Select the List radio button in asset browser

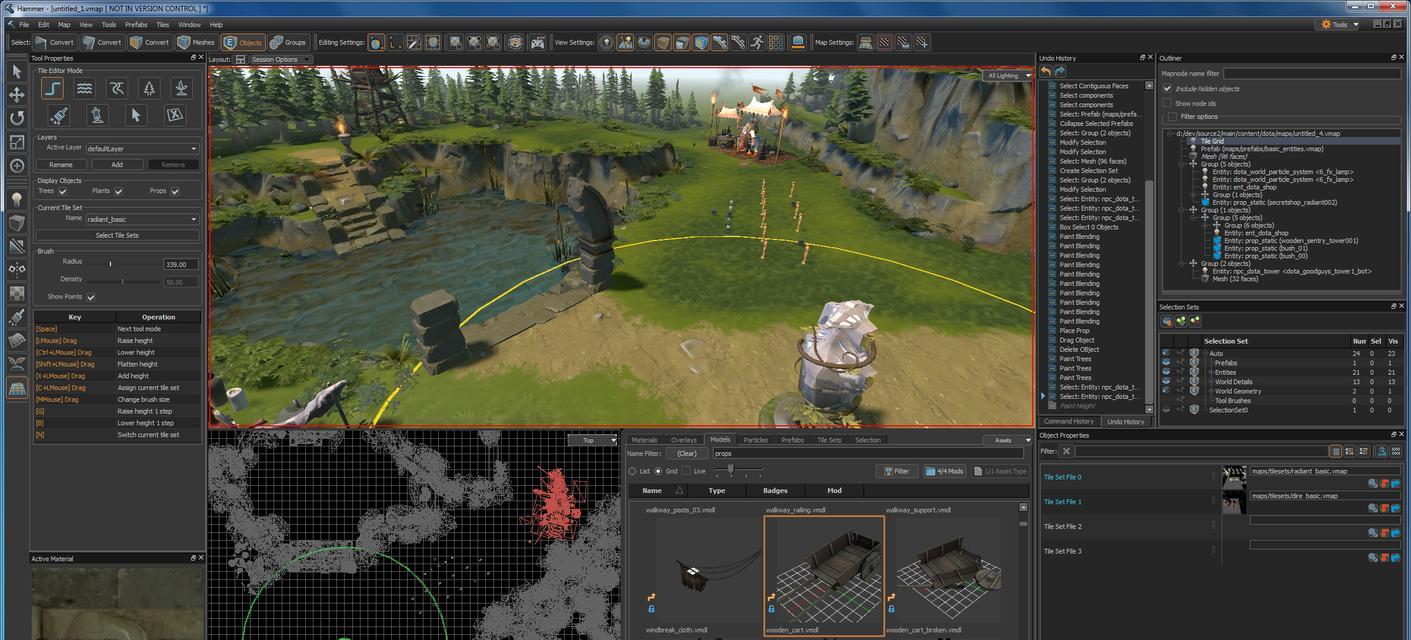tap(632, 471)
